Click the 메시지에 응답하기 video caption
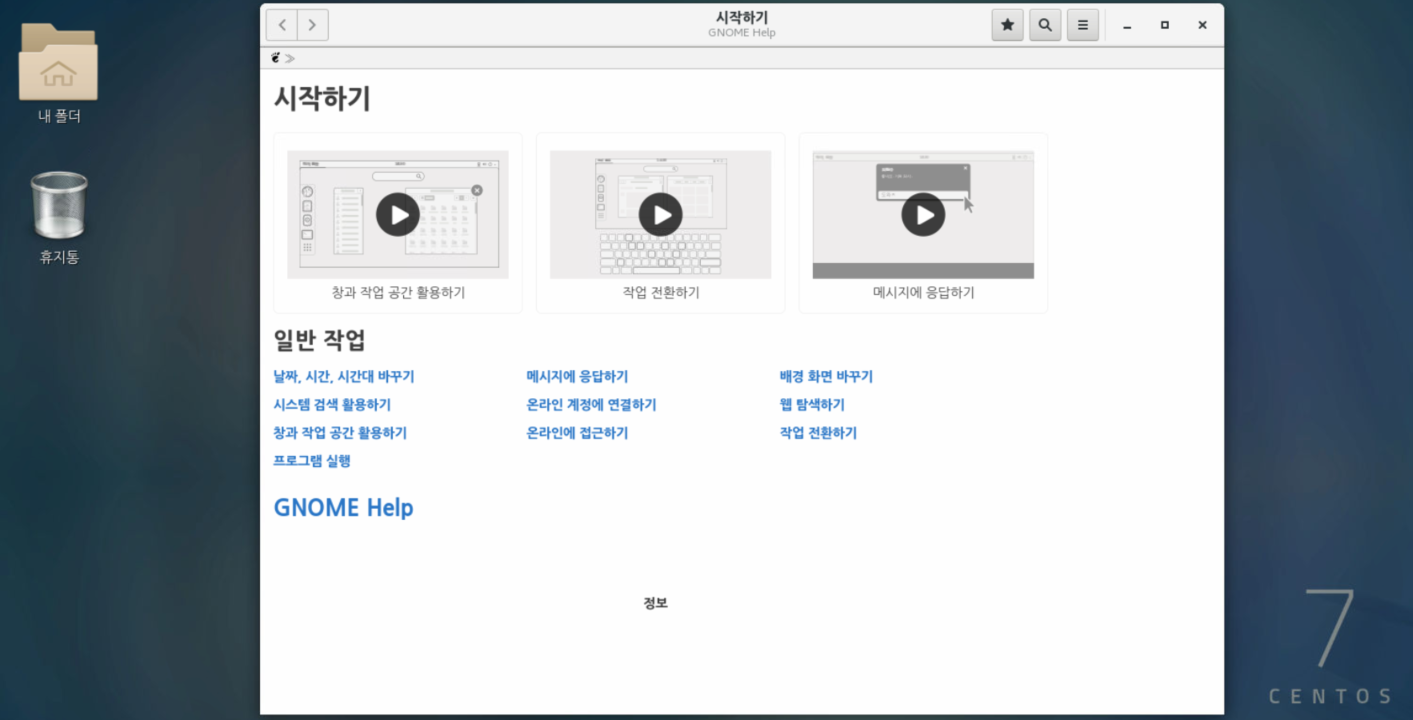Screen dimensions: 1413x720 923,293
